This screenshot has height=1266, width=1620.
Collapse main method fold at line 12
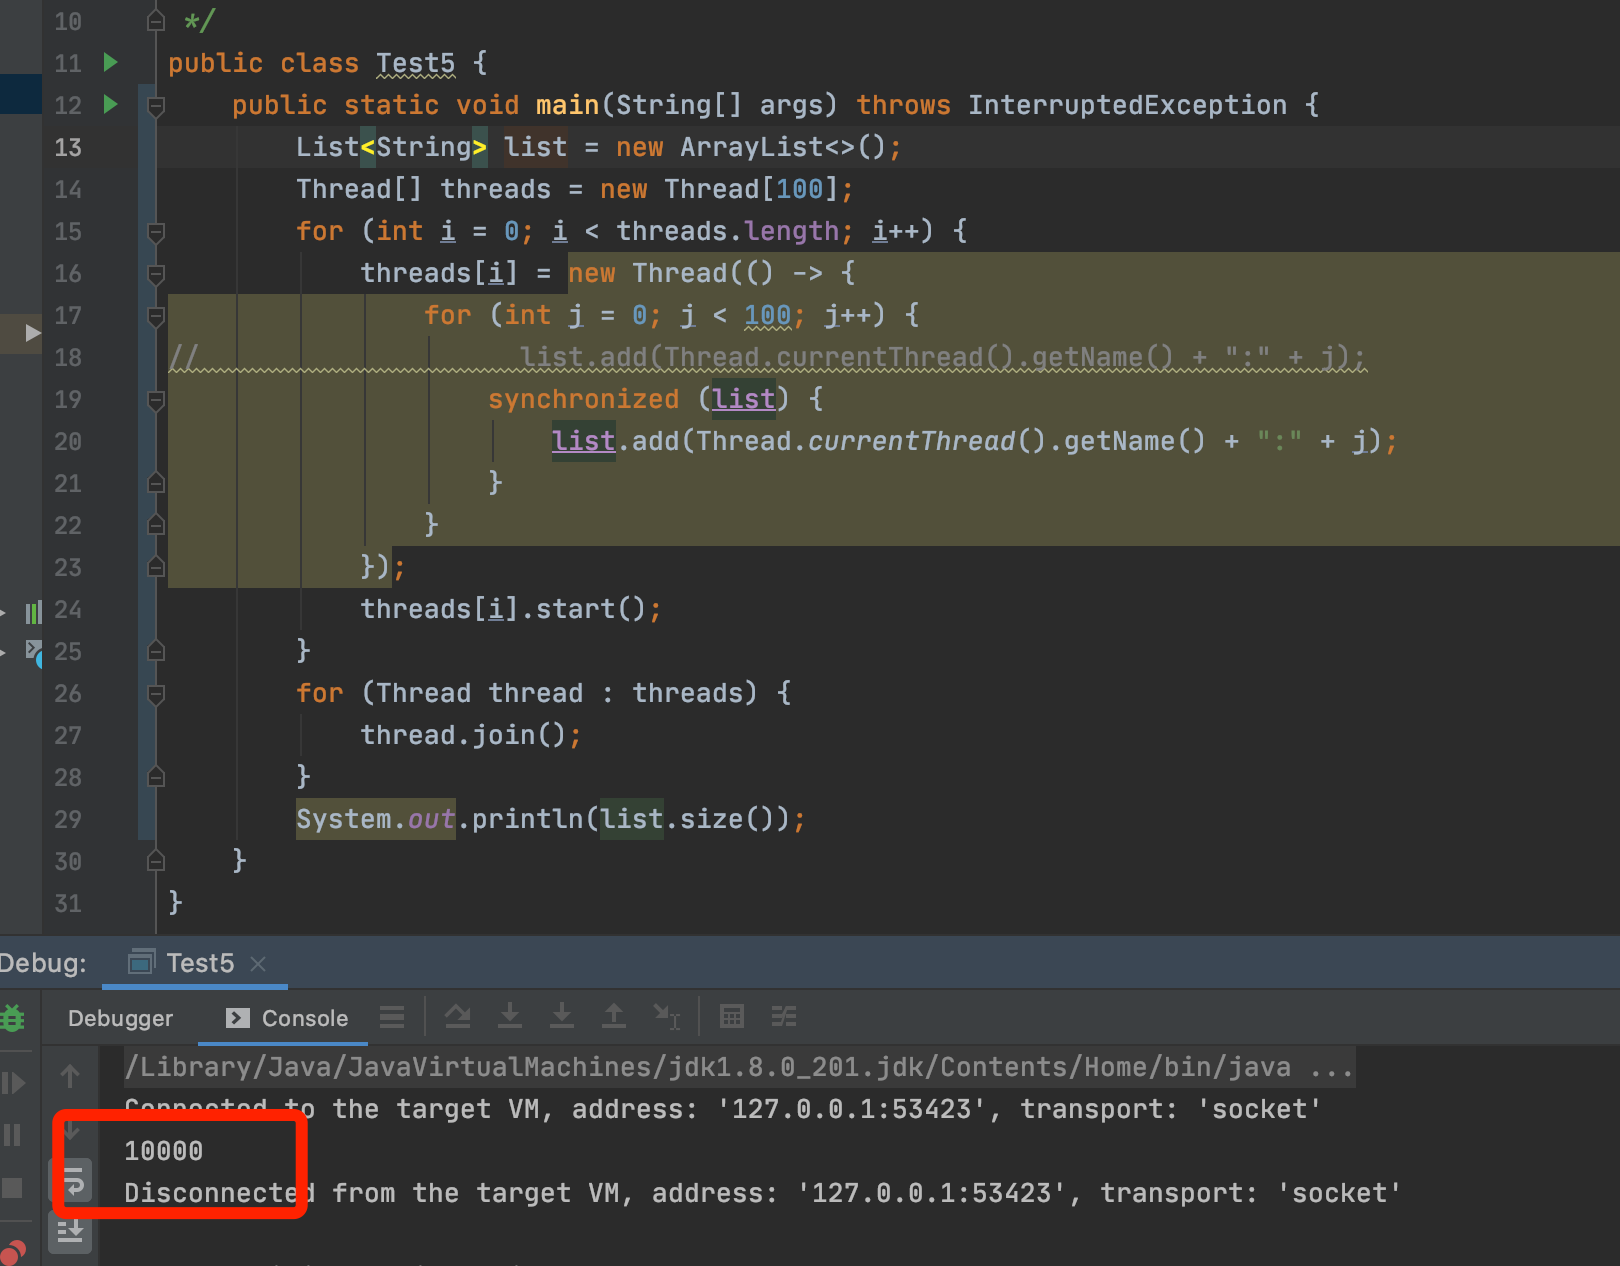click(x=156, y=105)
